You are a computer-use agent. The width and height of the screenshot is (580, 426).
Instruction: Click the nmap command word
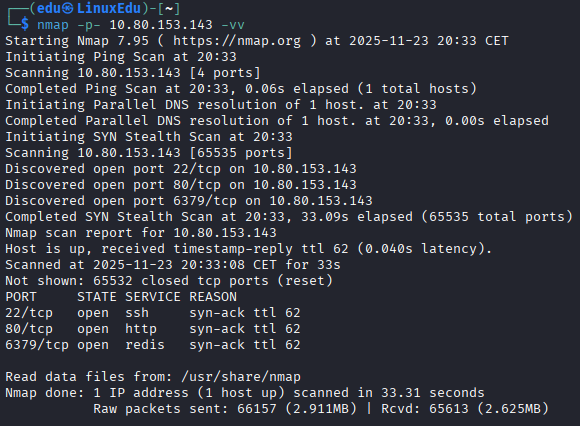(x=53, y=25)
